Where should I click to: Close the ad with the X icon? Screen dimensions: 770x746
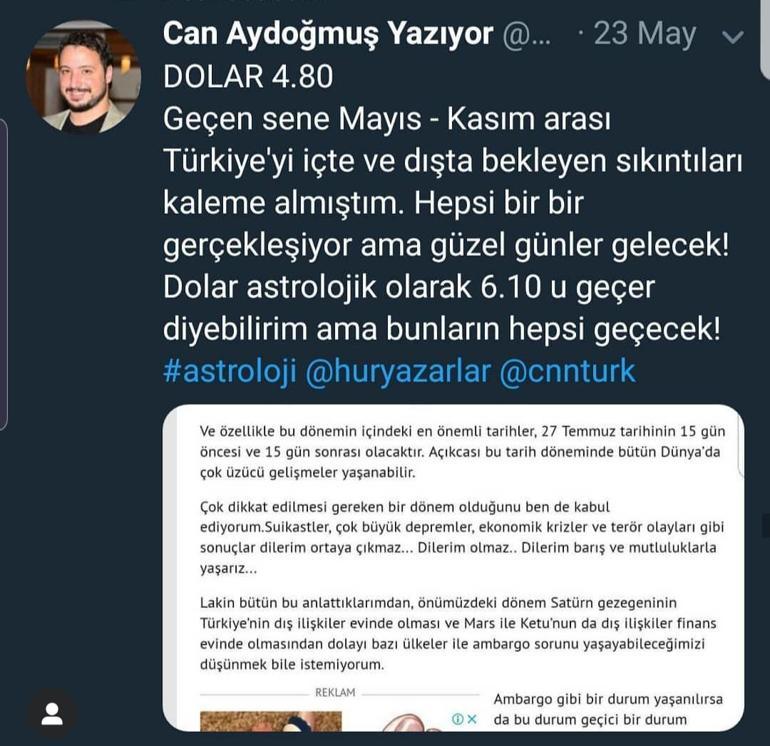(x=472, y=719)
